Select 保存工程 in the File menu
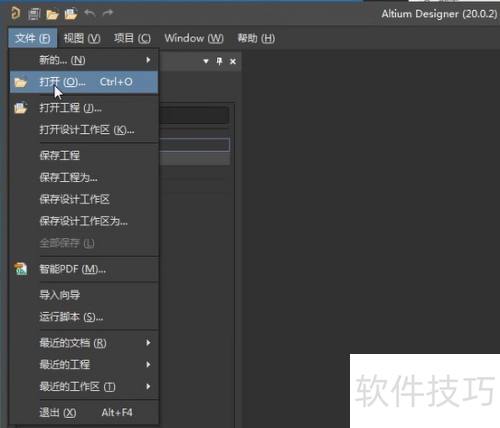This screenshot has width=500, height=428. tap(84, 155)
